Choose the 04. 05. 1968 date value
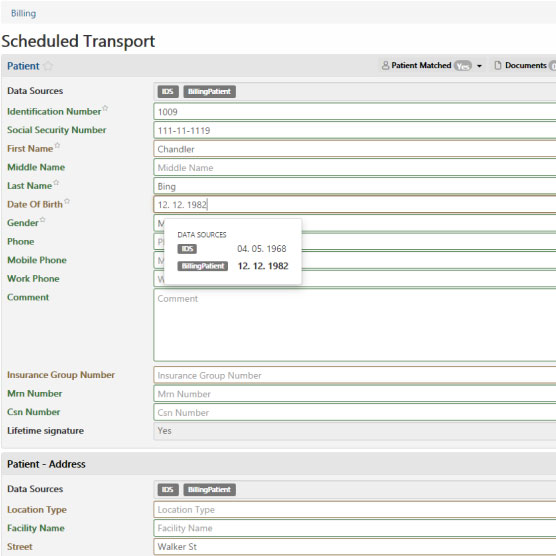Image resolution: width=556 pixels, height=556 pixels. tap(262, 249)
